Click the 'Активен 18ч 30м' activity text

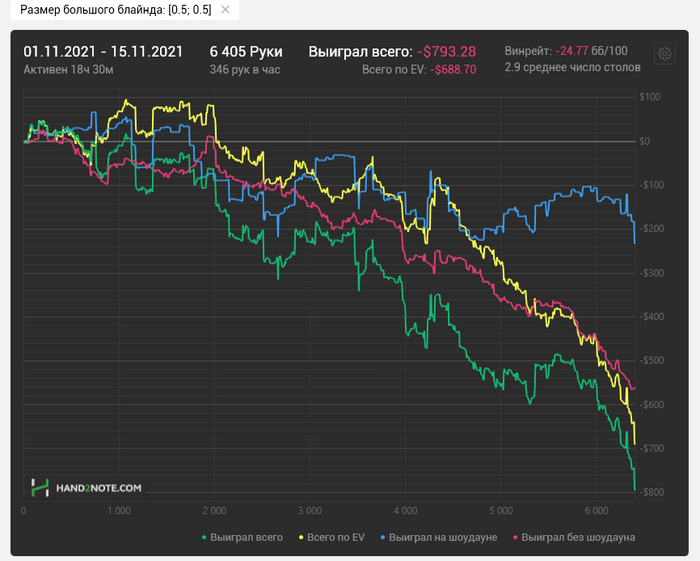[68, 70]
